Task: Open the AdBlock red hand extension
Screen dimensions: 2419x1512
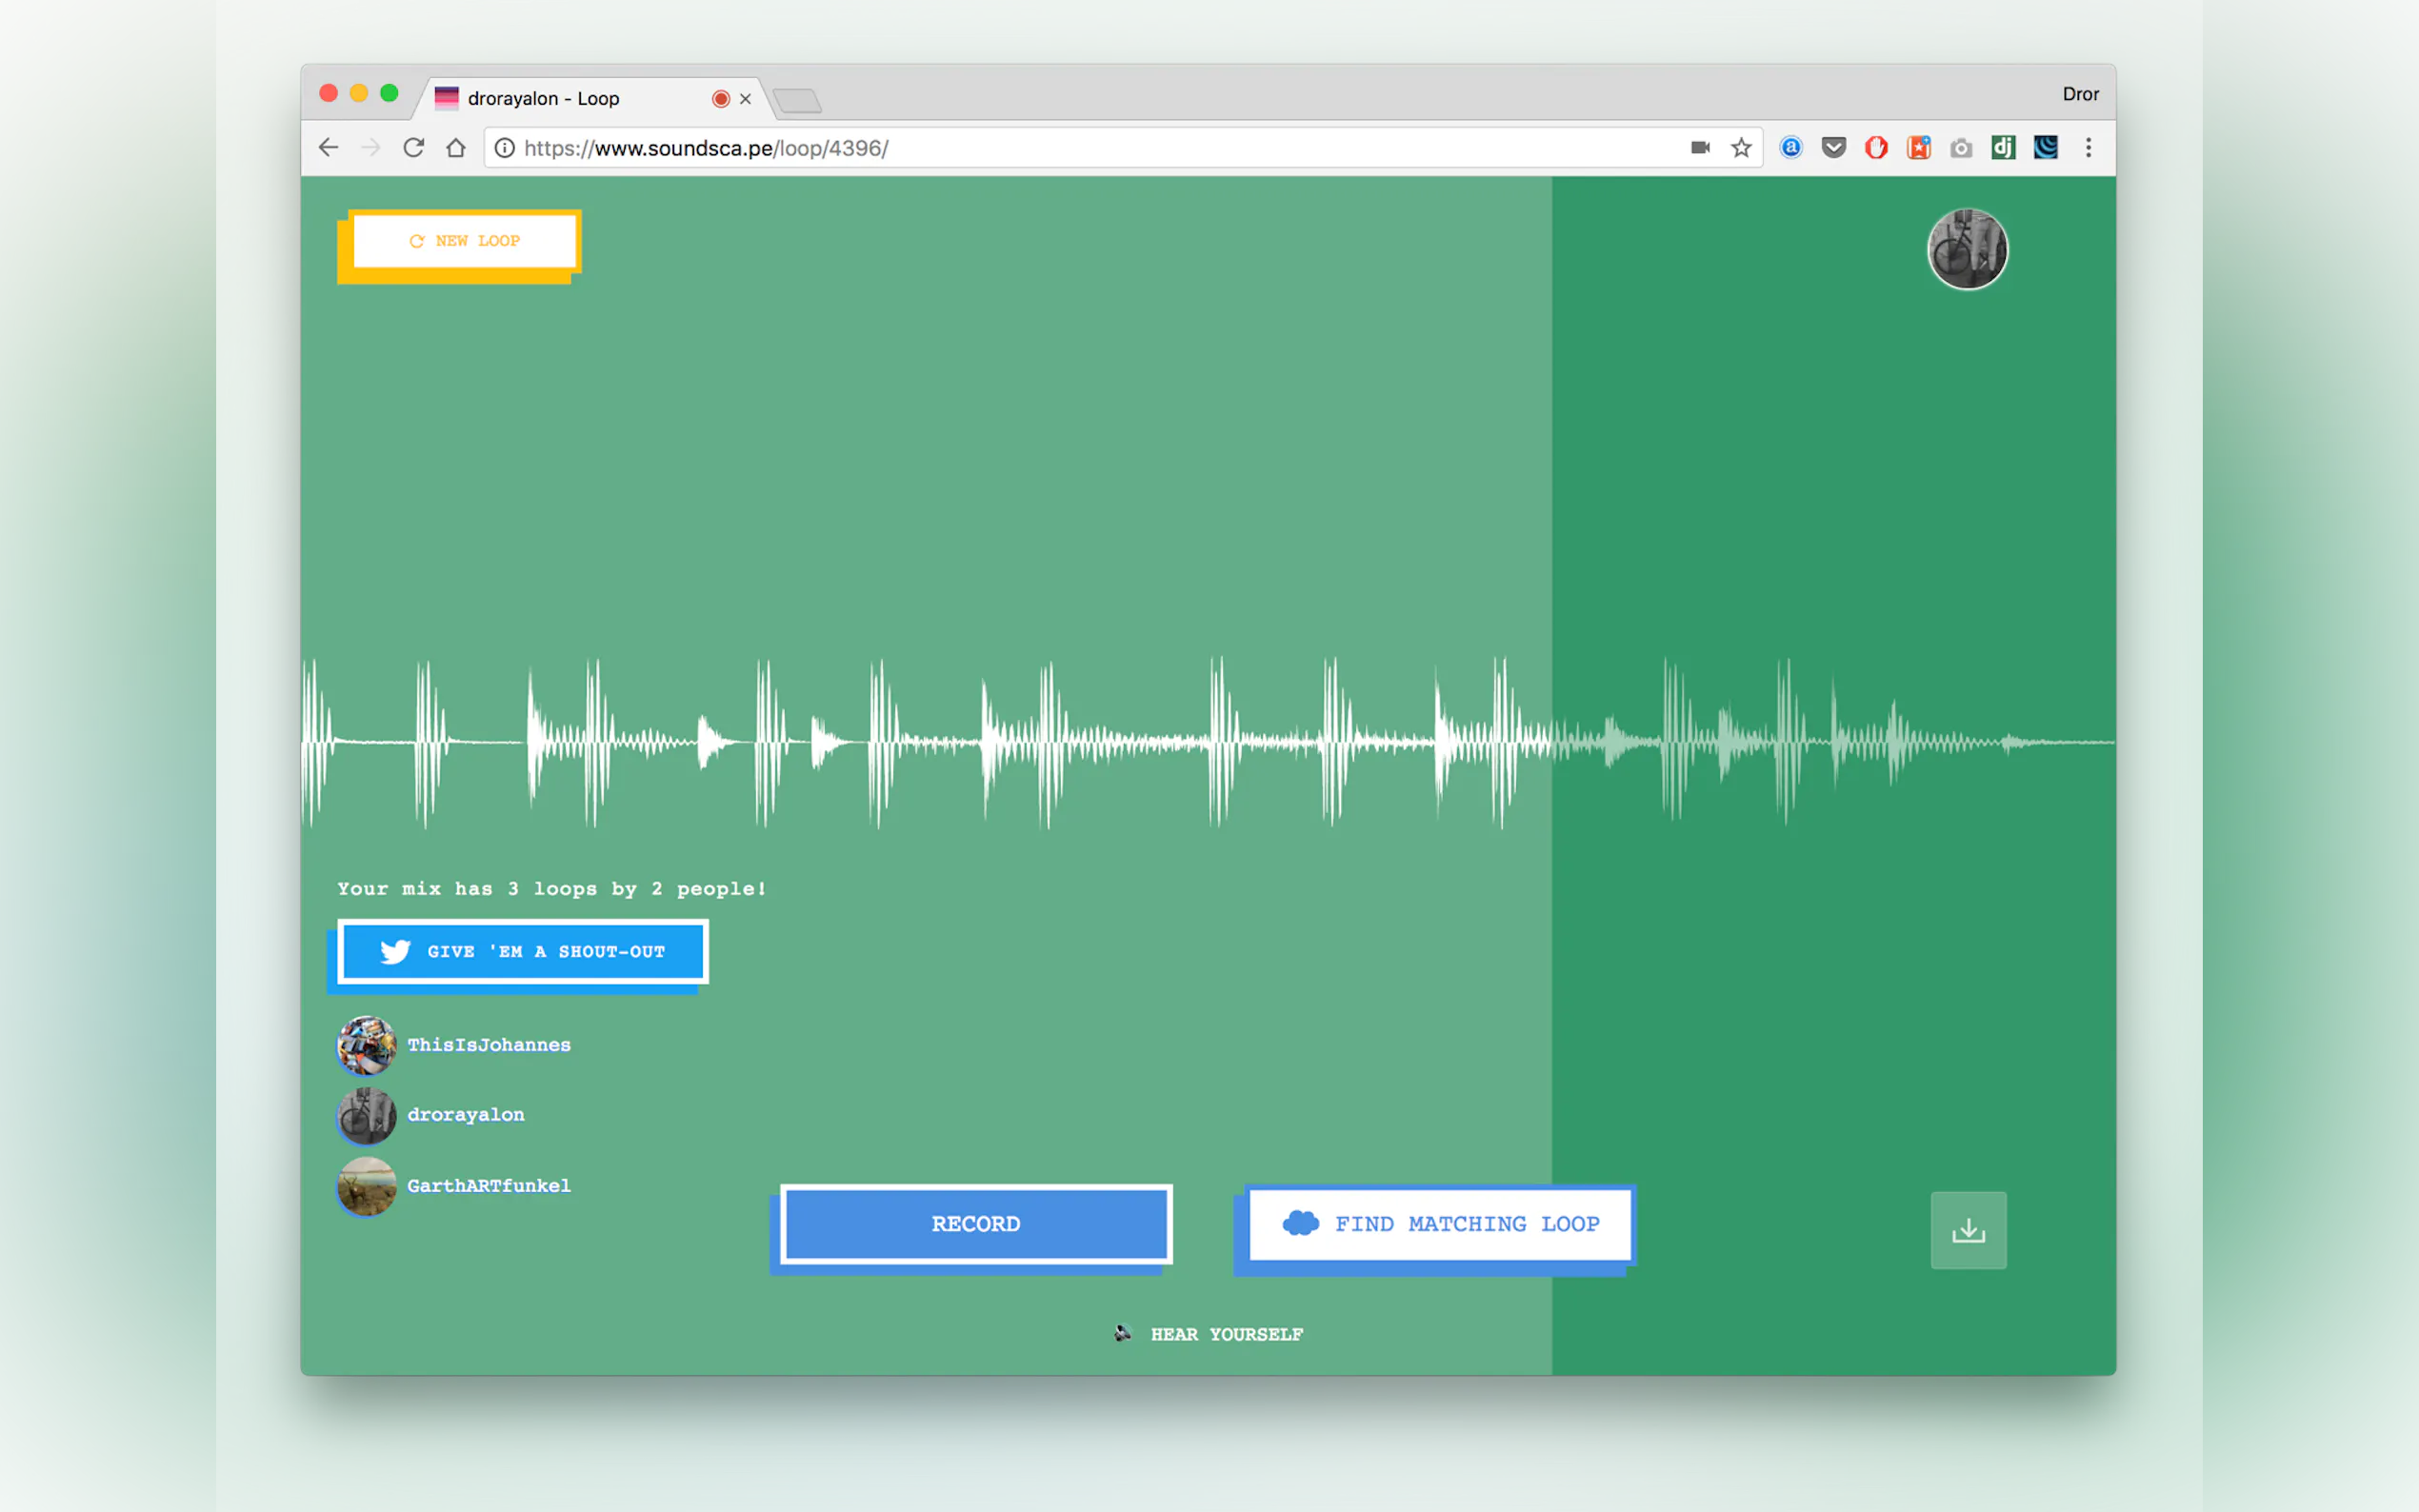Action: tap(1875, 148)
